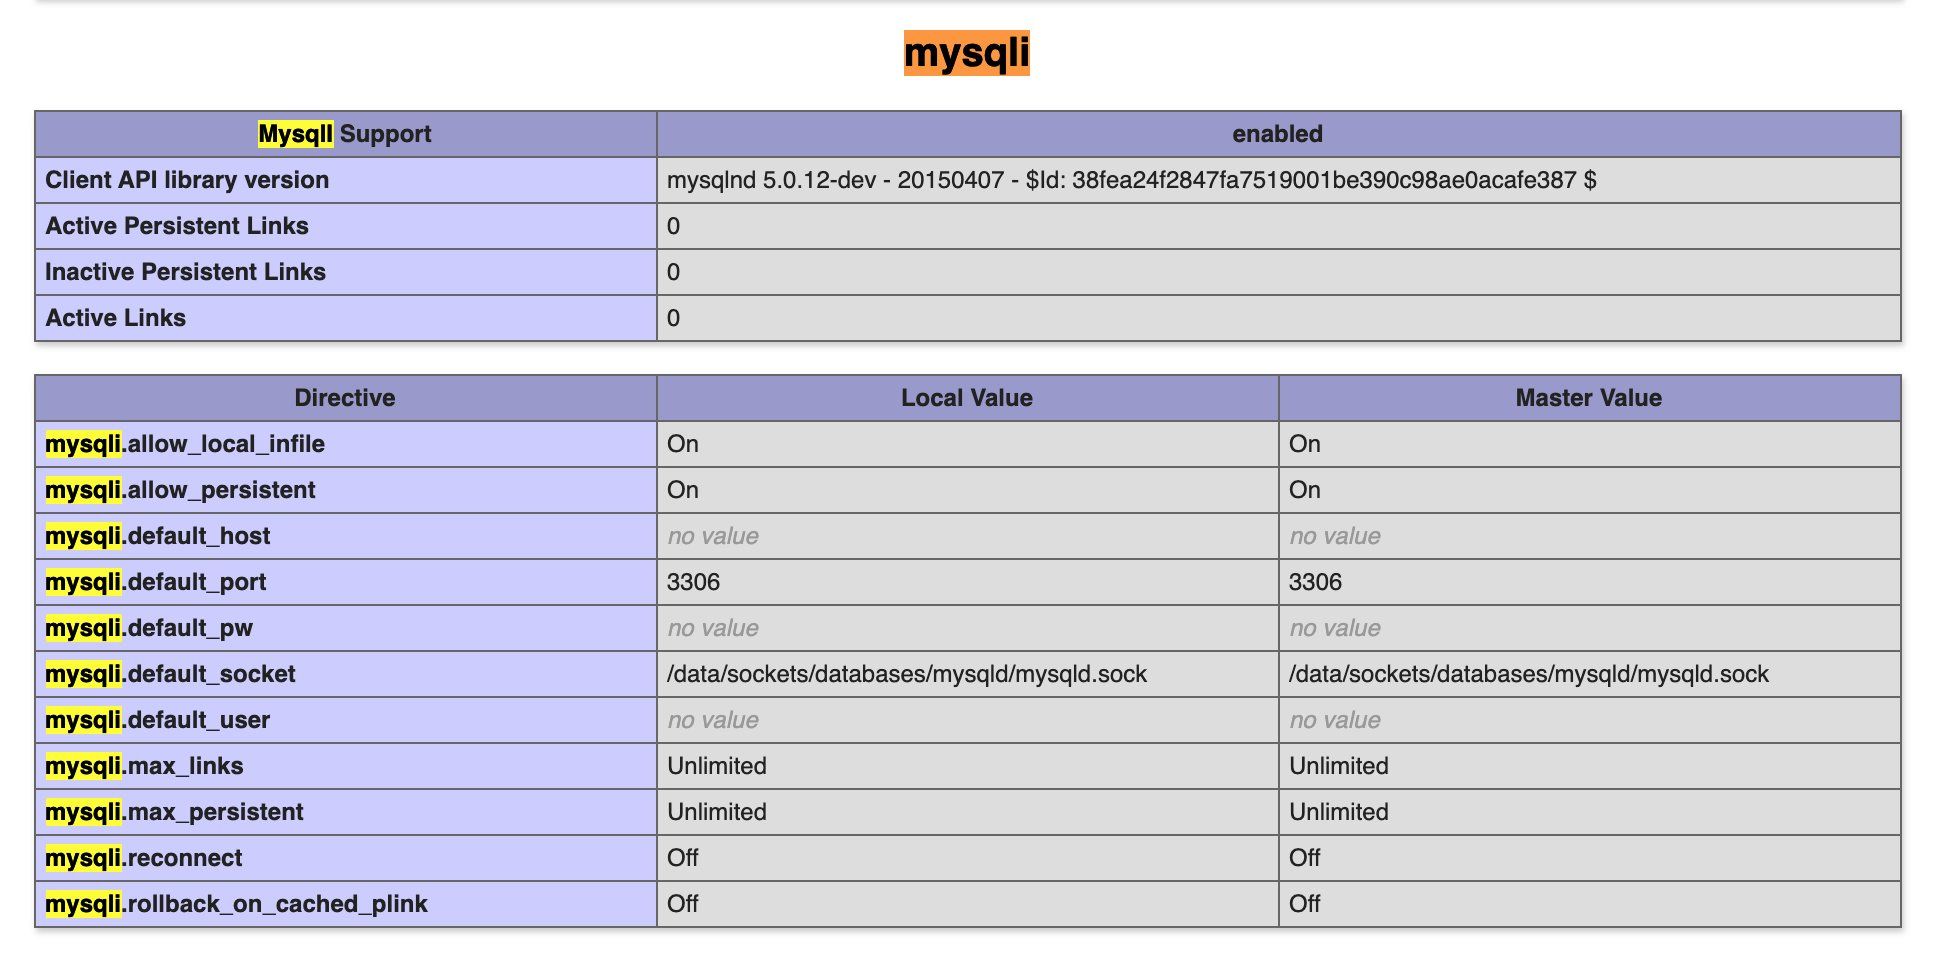Select mysqli.max_links directive
The width and height of the screenshot is (1944, 966).
point(144,766)
